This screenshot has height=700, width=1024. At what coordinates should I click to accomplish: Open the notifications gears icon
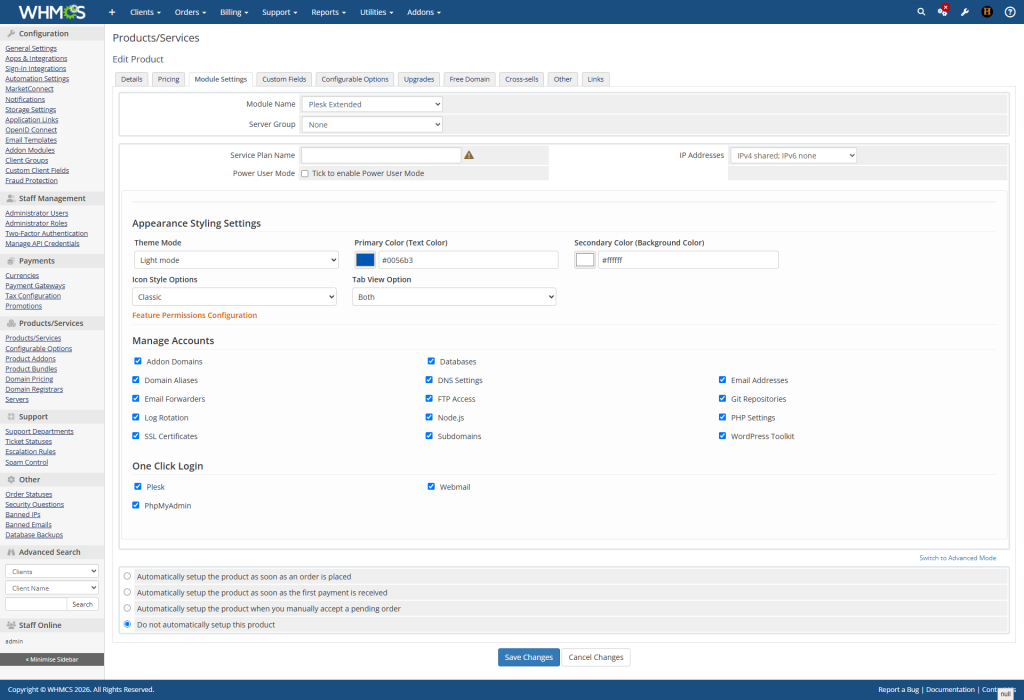pos(942,11)
